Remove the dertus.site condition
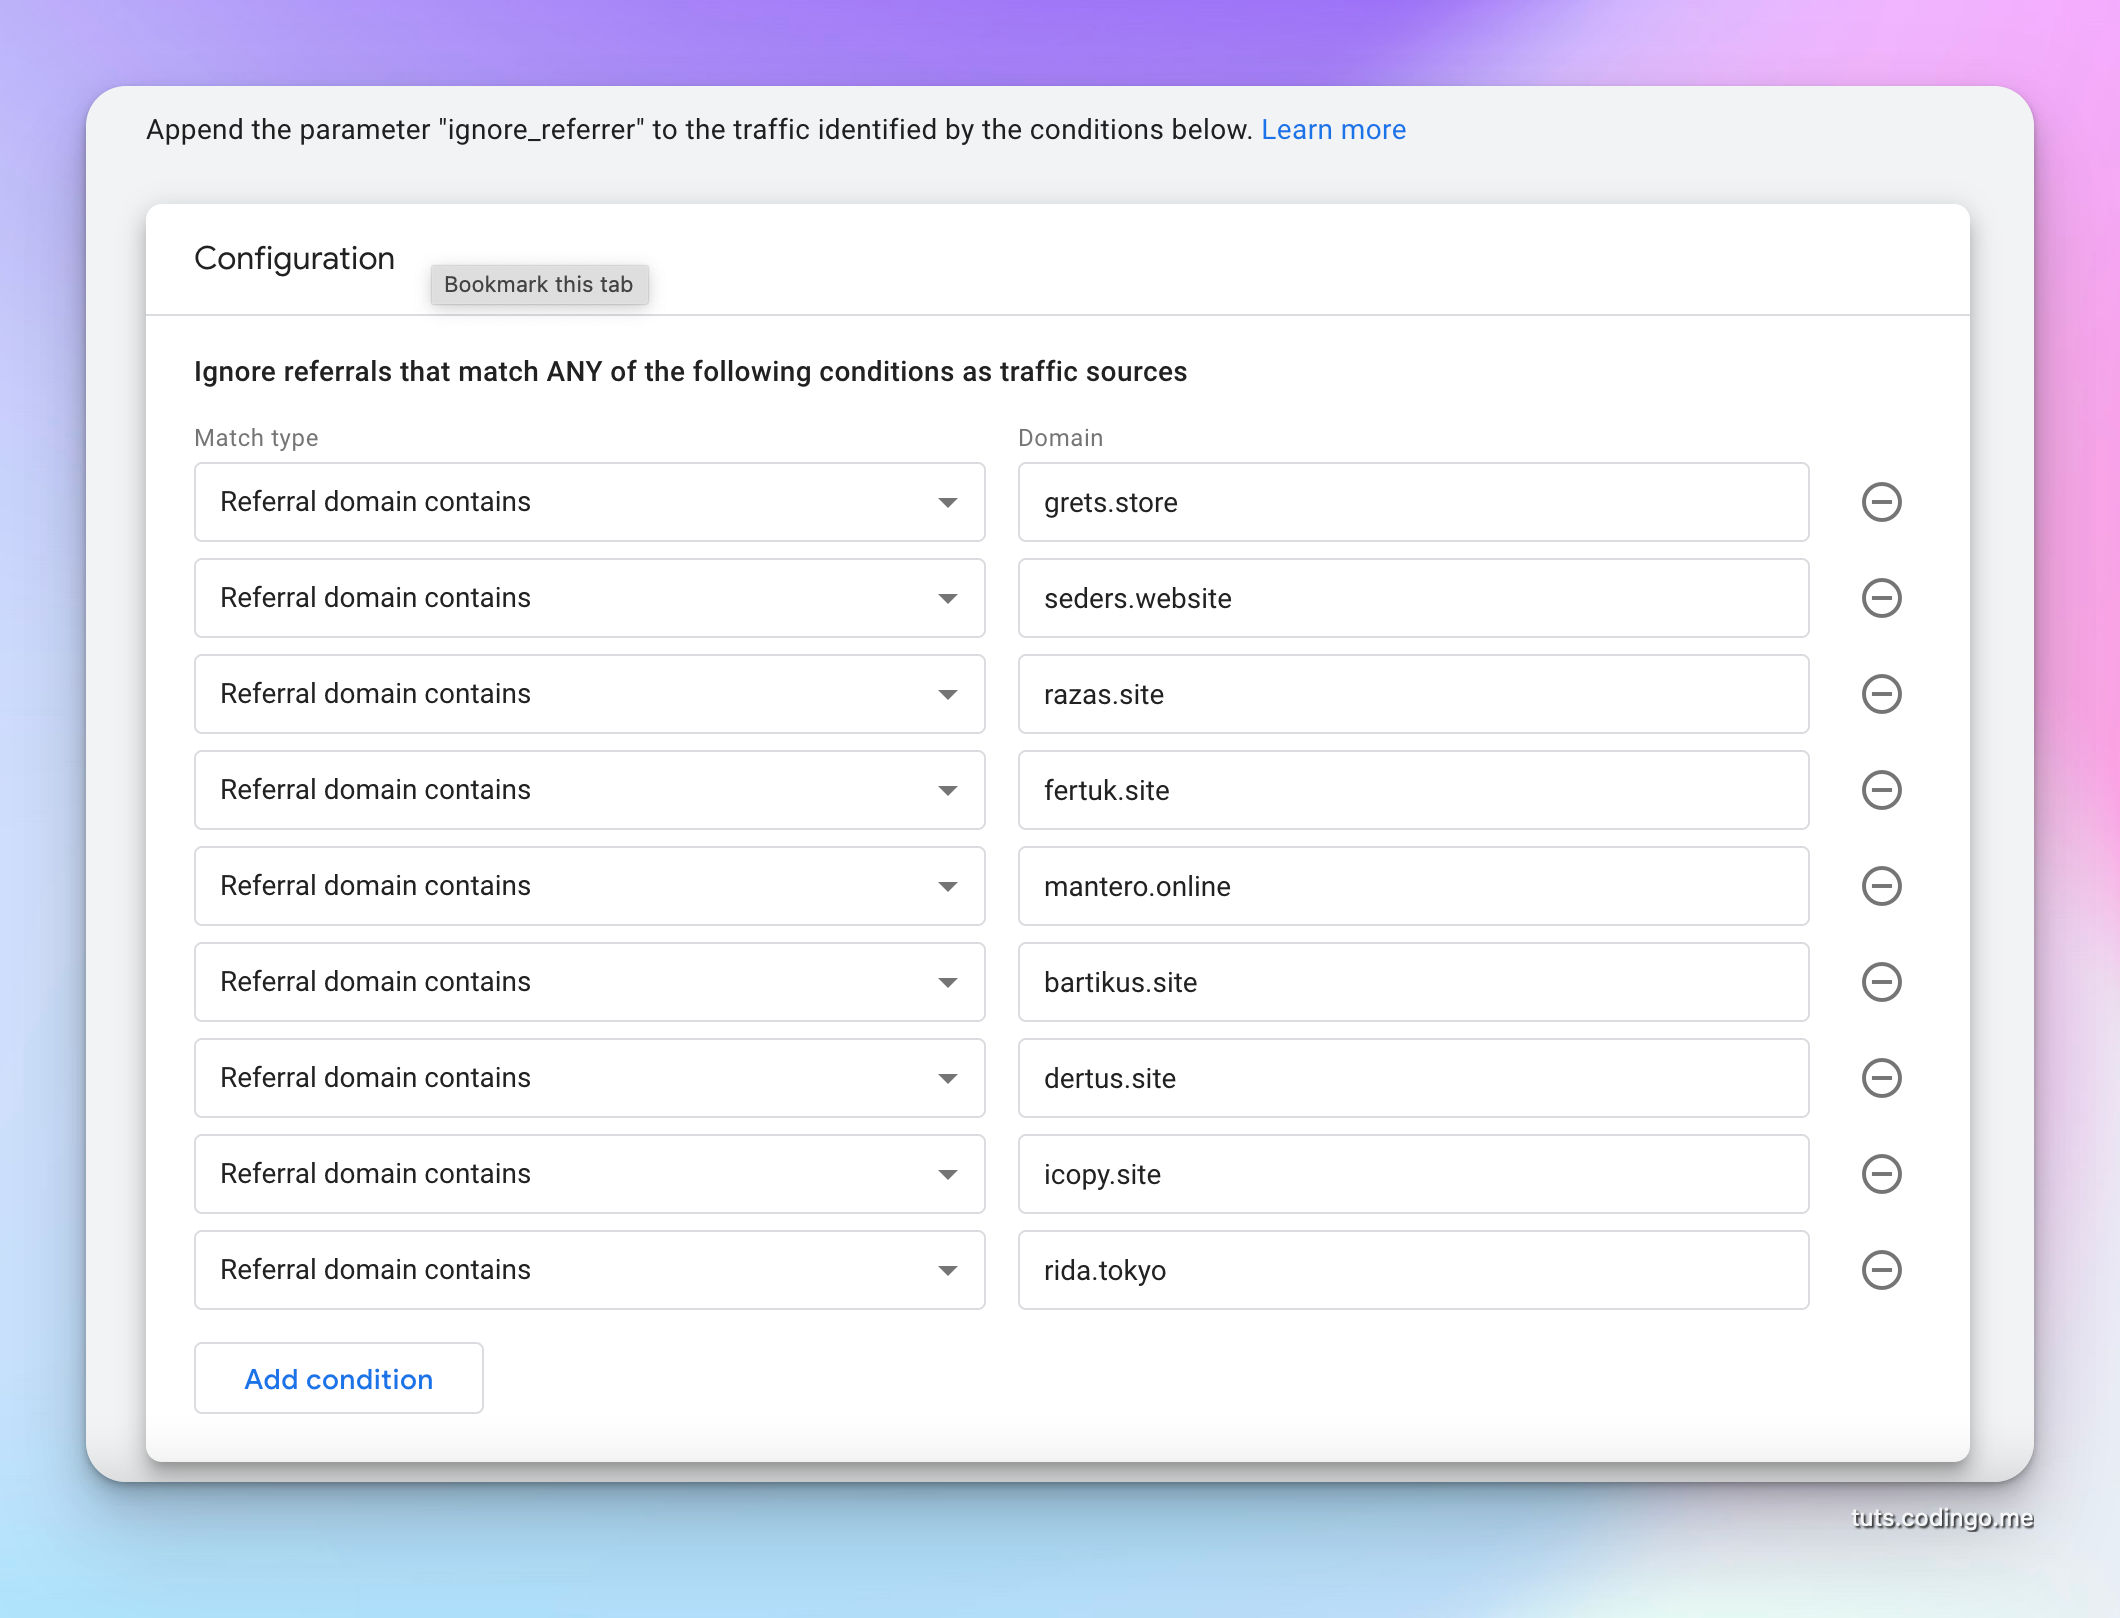2120x1618 pixels. [1881, 1078]
